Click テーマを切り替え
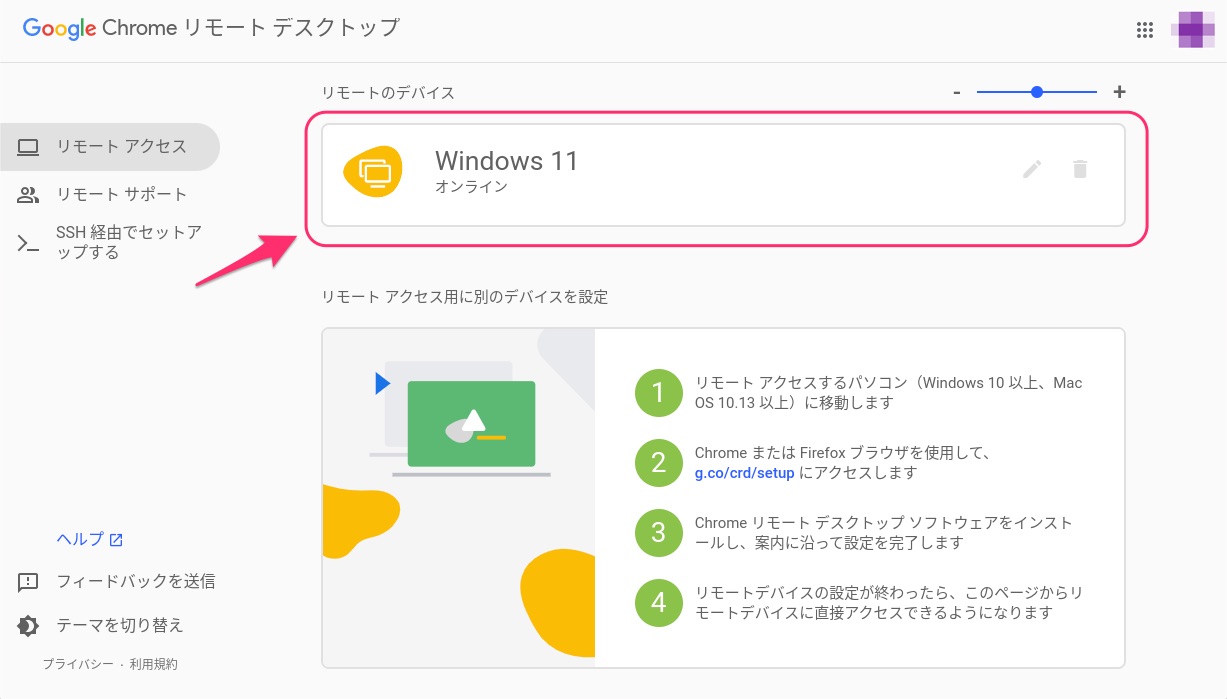 point(120,625)
